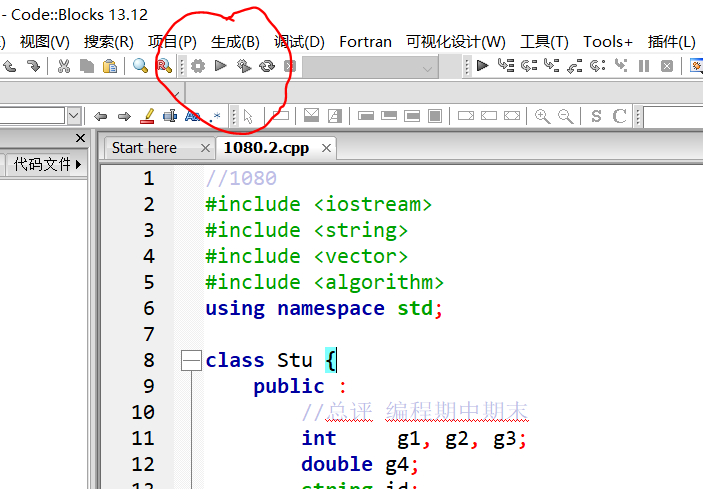Select the arrow pointer tool

[248, 117]
